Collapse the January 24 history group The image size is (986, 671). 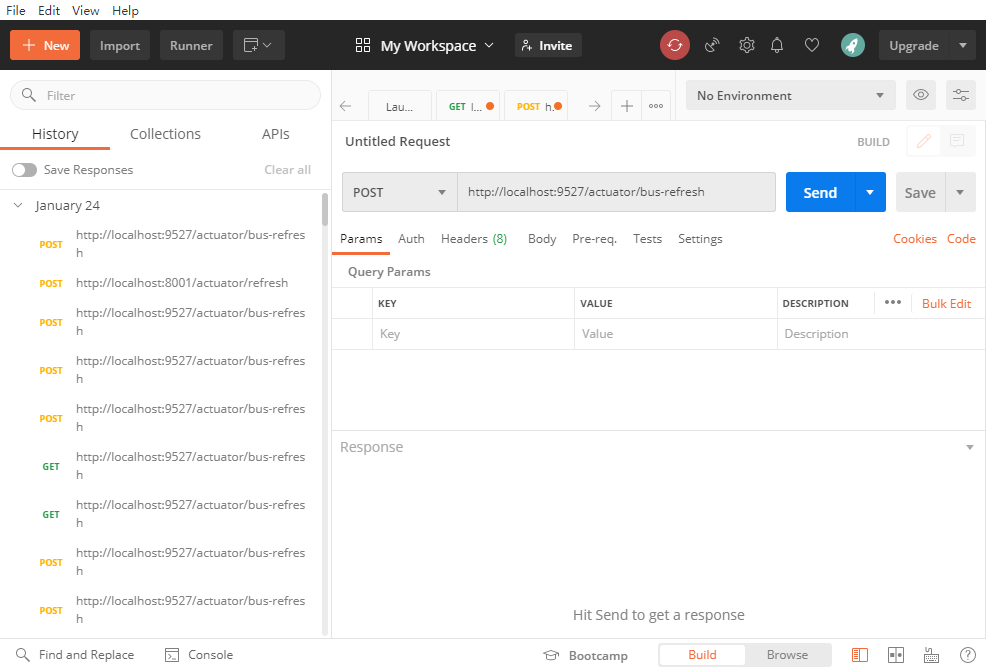(x=18, y=205)
